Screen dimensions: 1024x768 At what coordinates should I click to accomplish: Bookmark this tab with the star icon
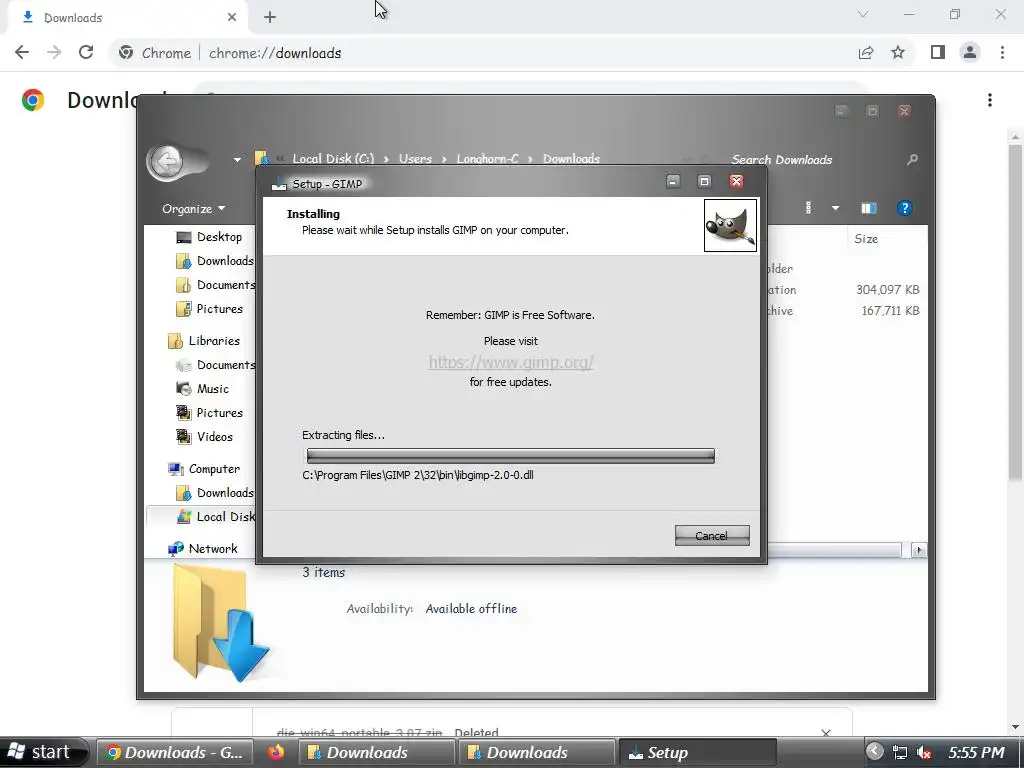pyautogui.click(x=898, y=52)
